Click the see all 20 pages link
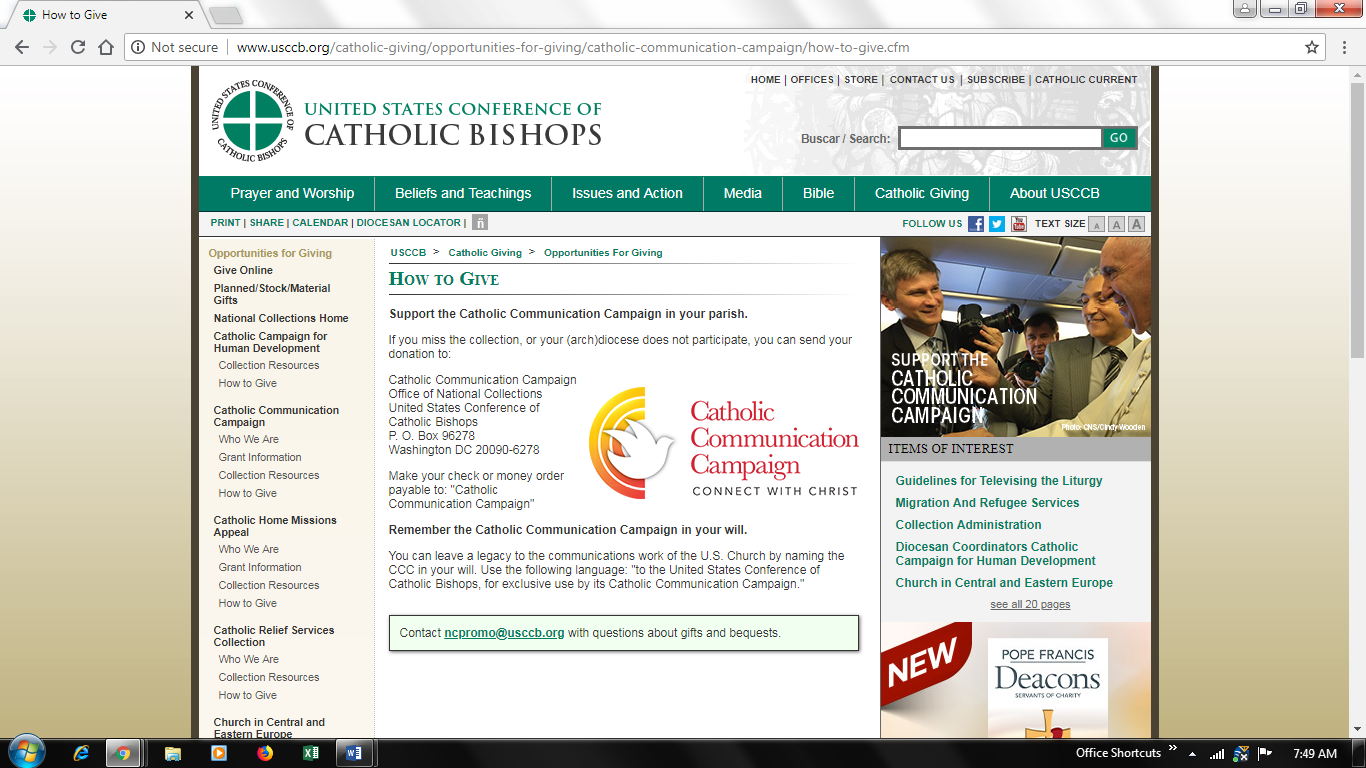 [1030, 605]
